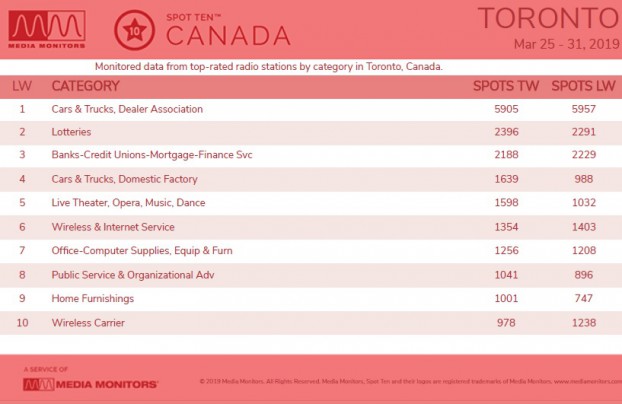
Task: Select the Home Furnishings row
Action: coord(311,299)
